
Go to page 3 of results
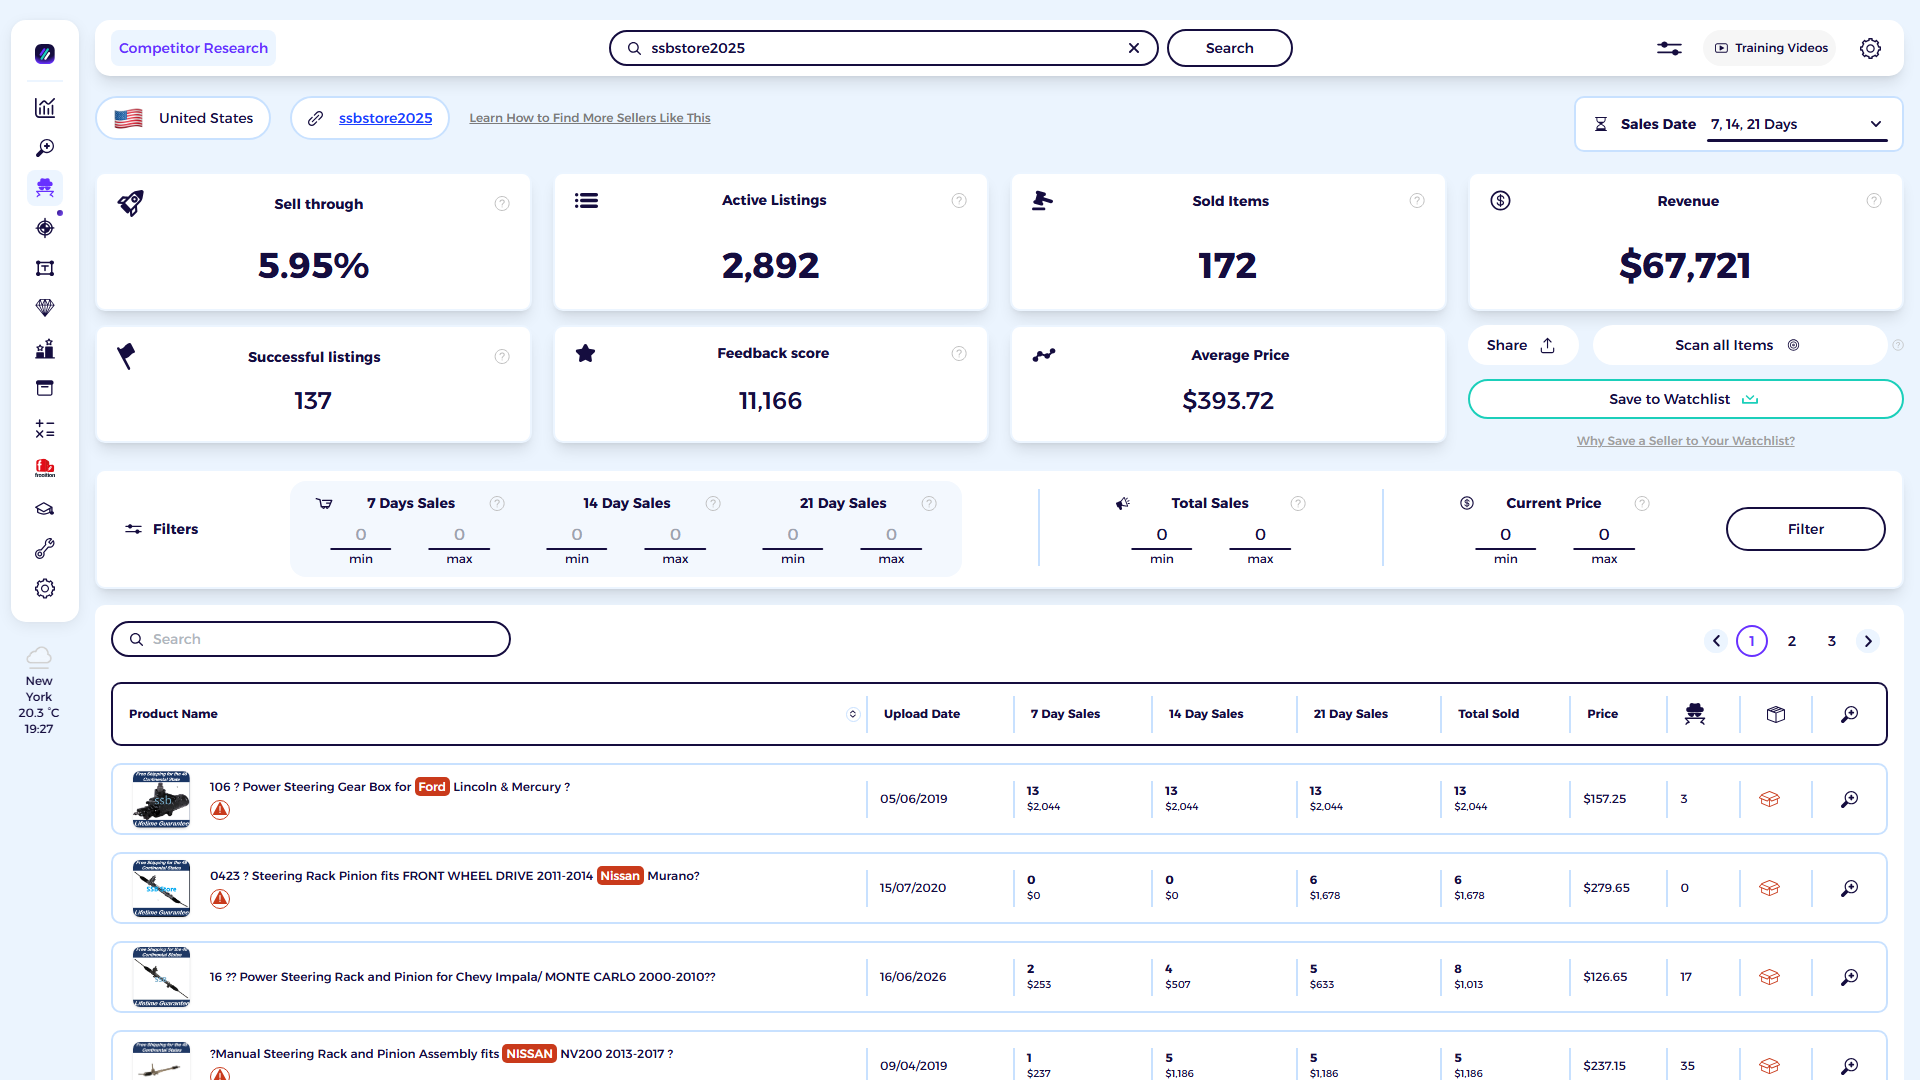coord(1832,641)
